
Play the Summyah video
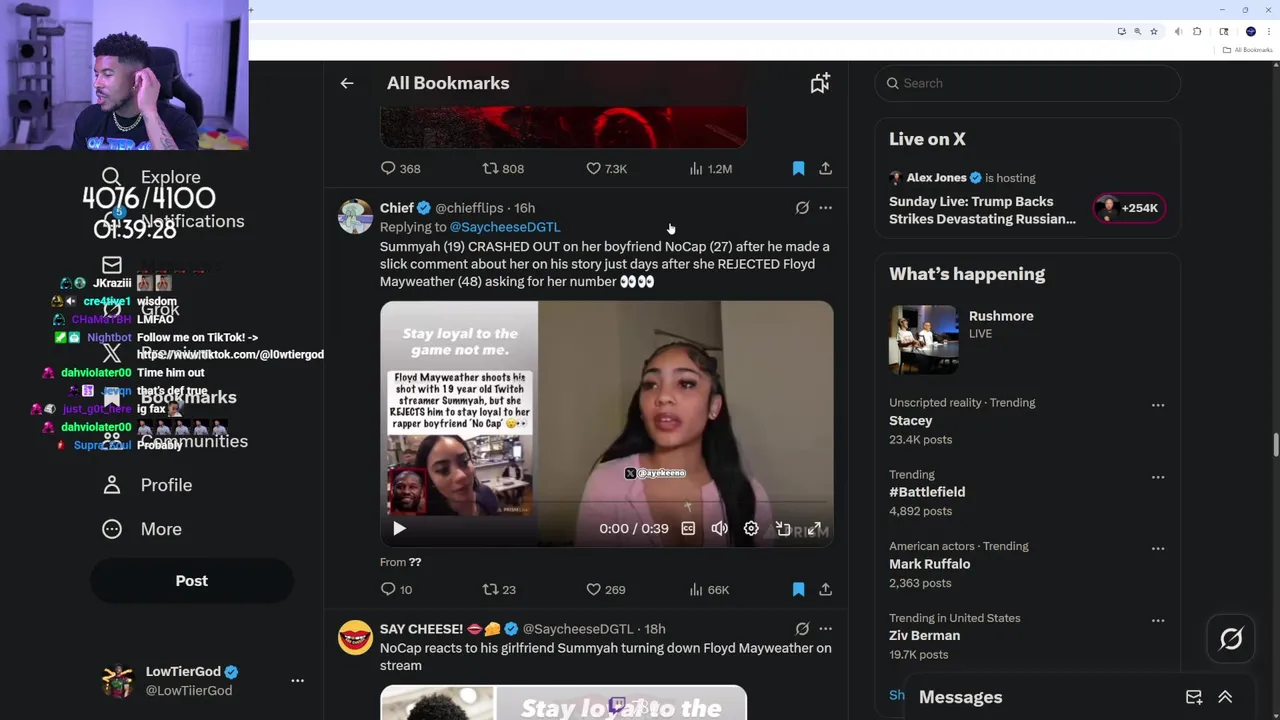point(399,529)
